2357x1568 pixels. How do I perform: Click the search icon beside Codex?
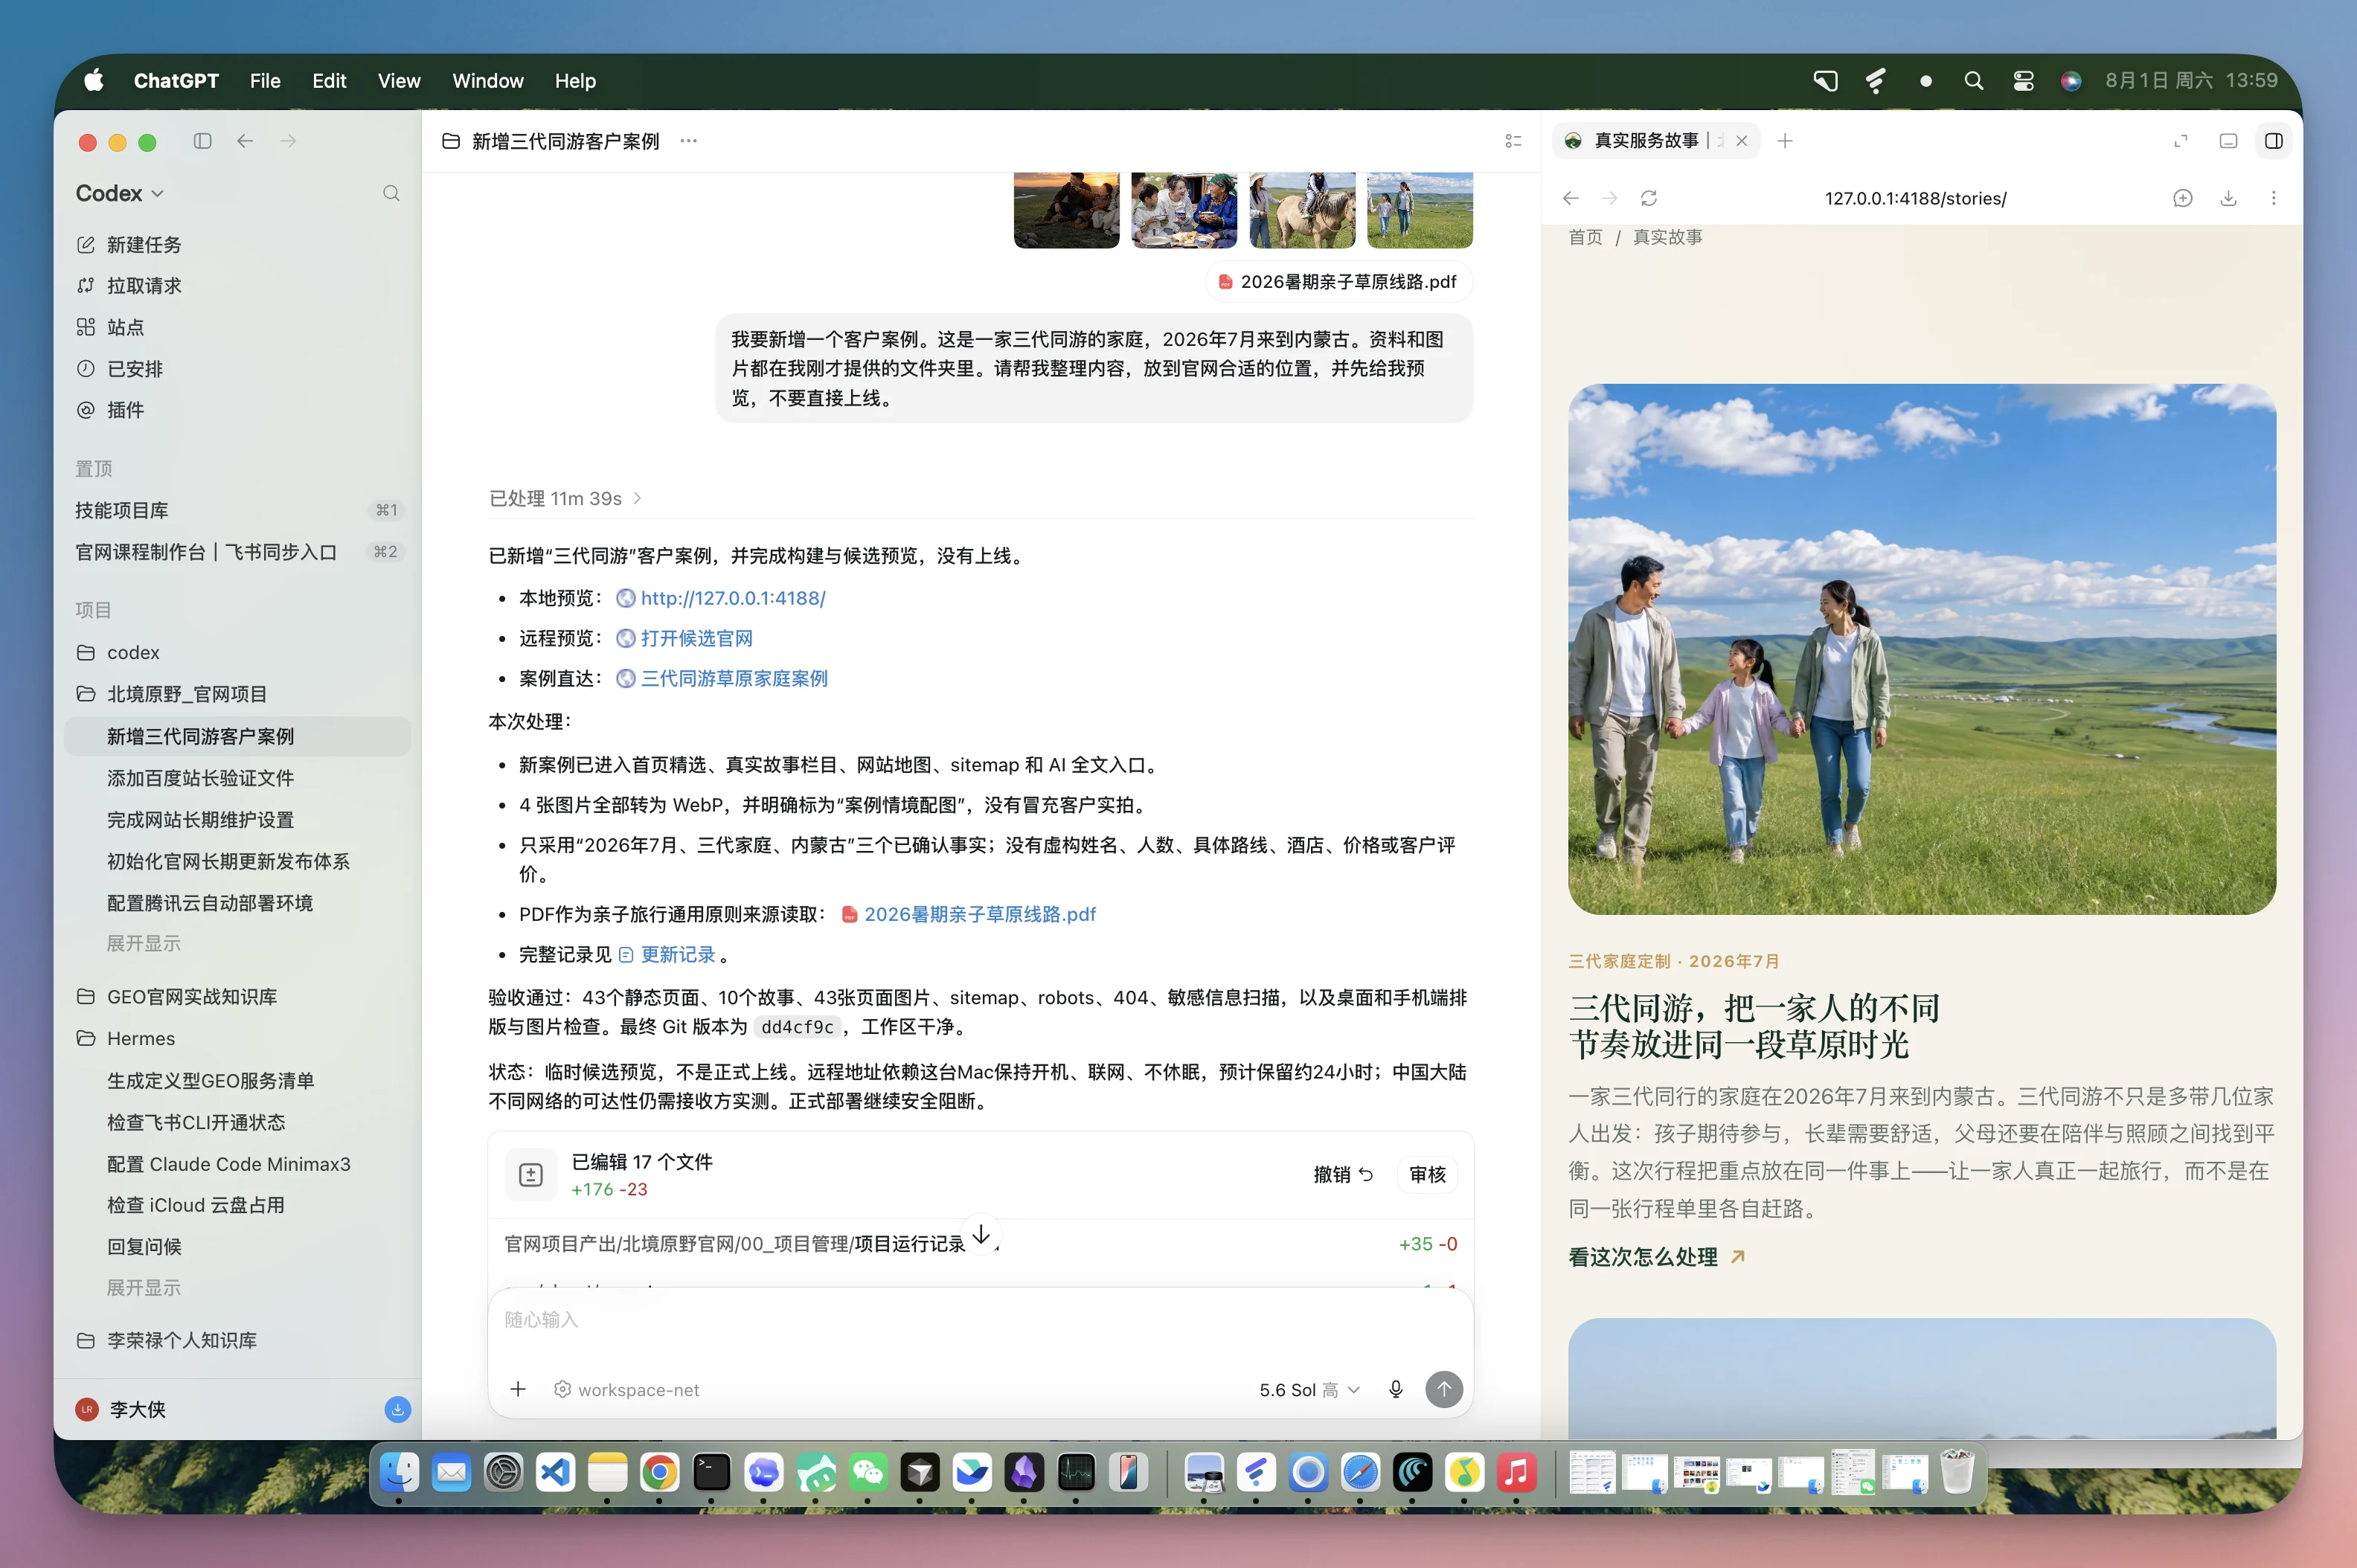(391, 193)
